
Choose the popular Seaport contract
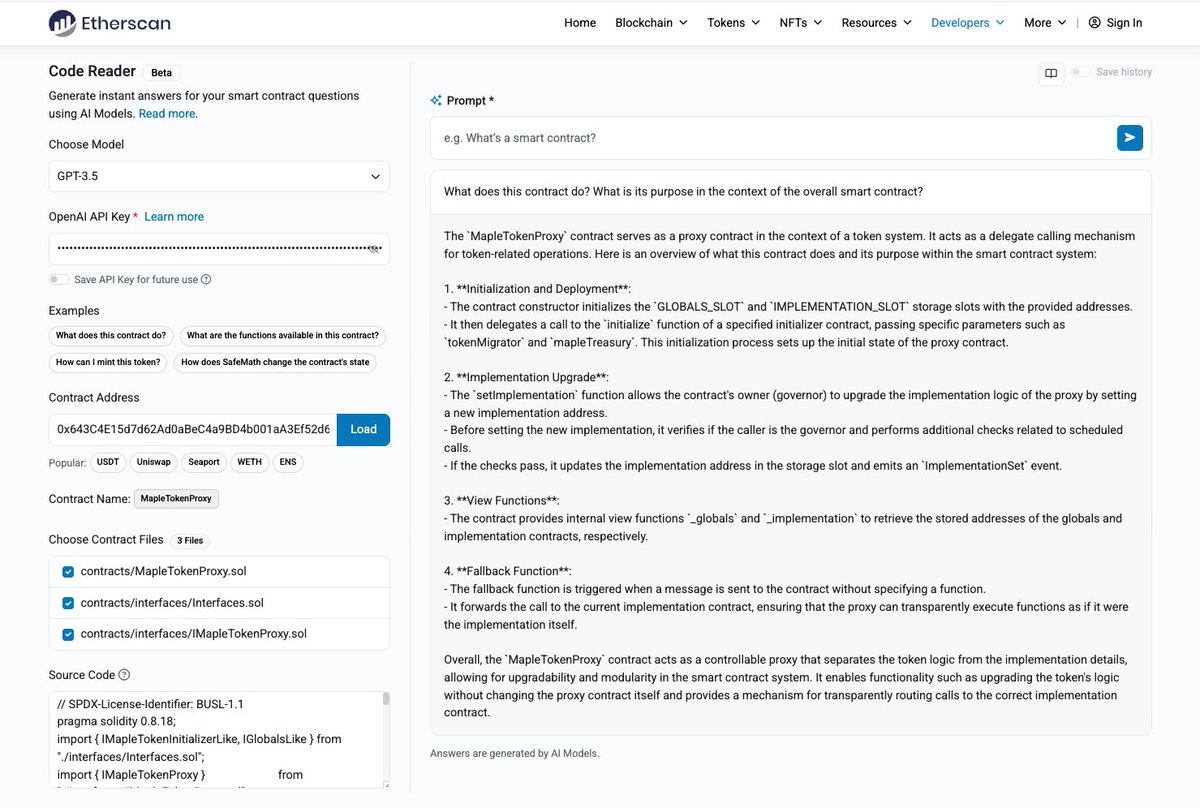pyautogui.click(x=204, y=463)
